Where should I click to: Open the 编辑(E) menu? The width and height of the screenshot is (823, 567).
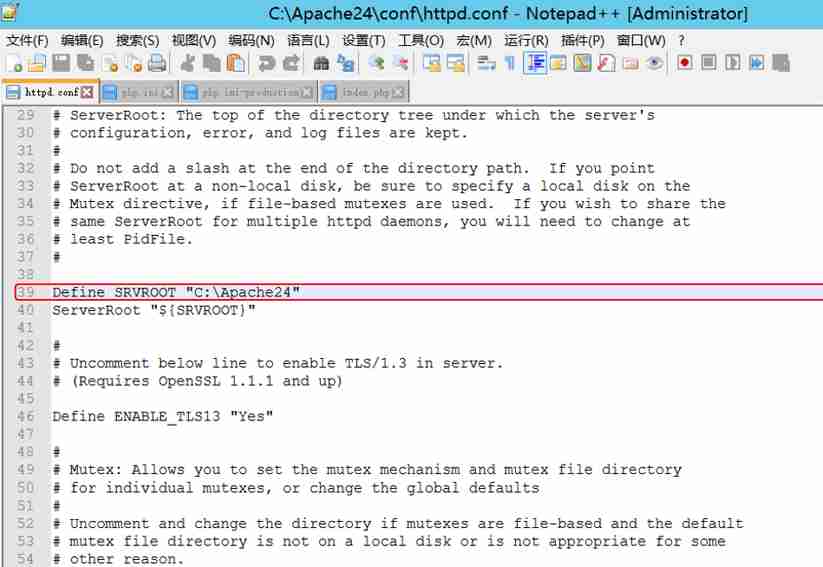coord(82,40)
